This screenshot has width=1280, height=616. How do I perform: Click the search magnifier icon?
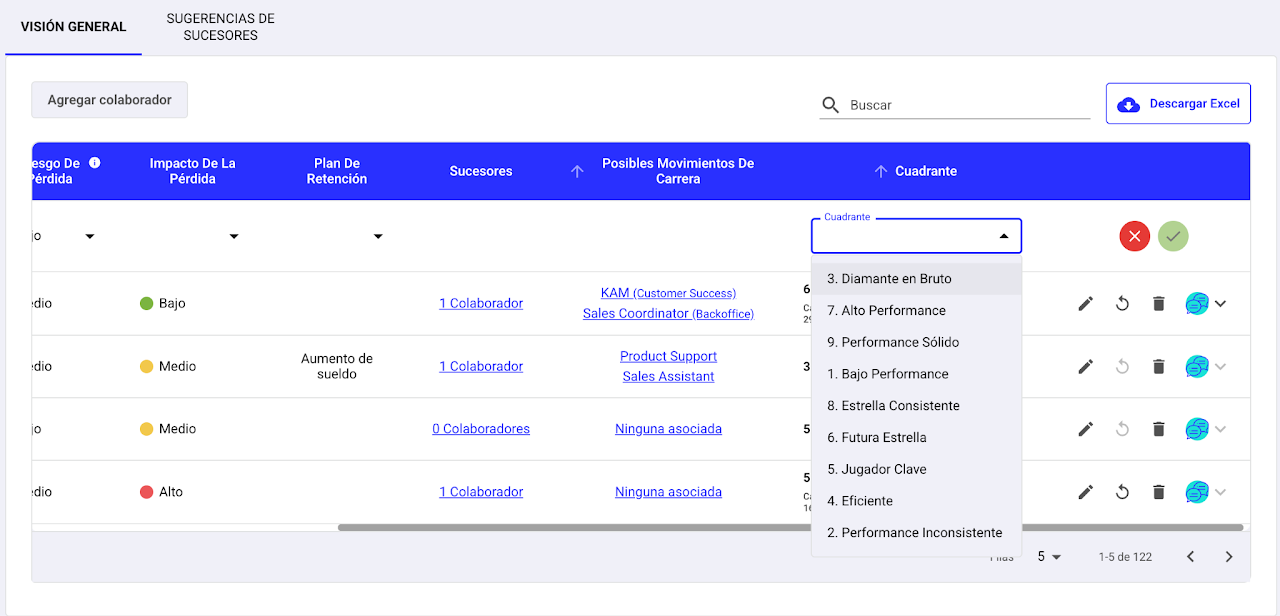click(830, 105)
